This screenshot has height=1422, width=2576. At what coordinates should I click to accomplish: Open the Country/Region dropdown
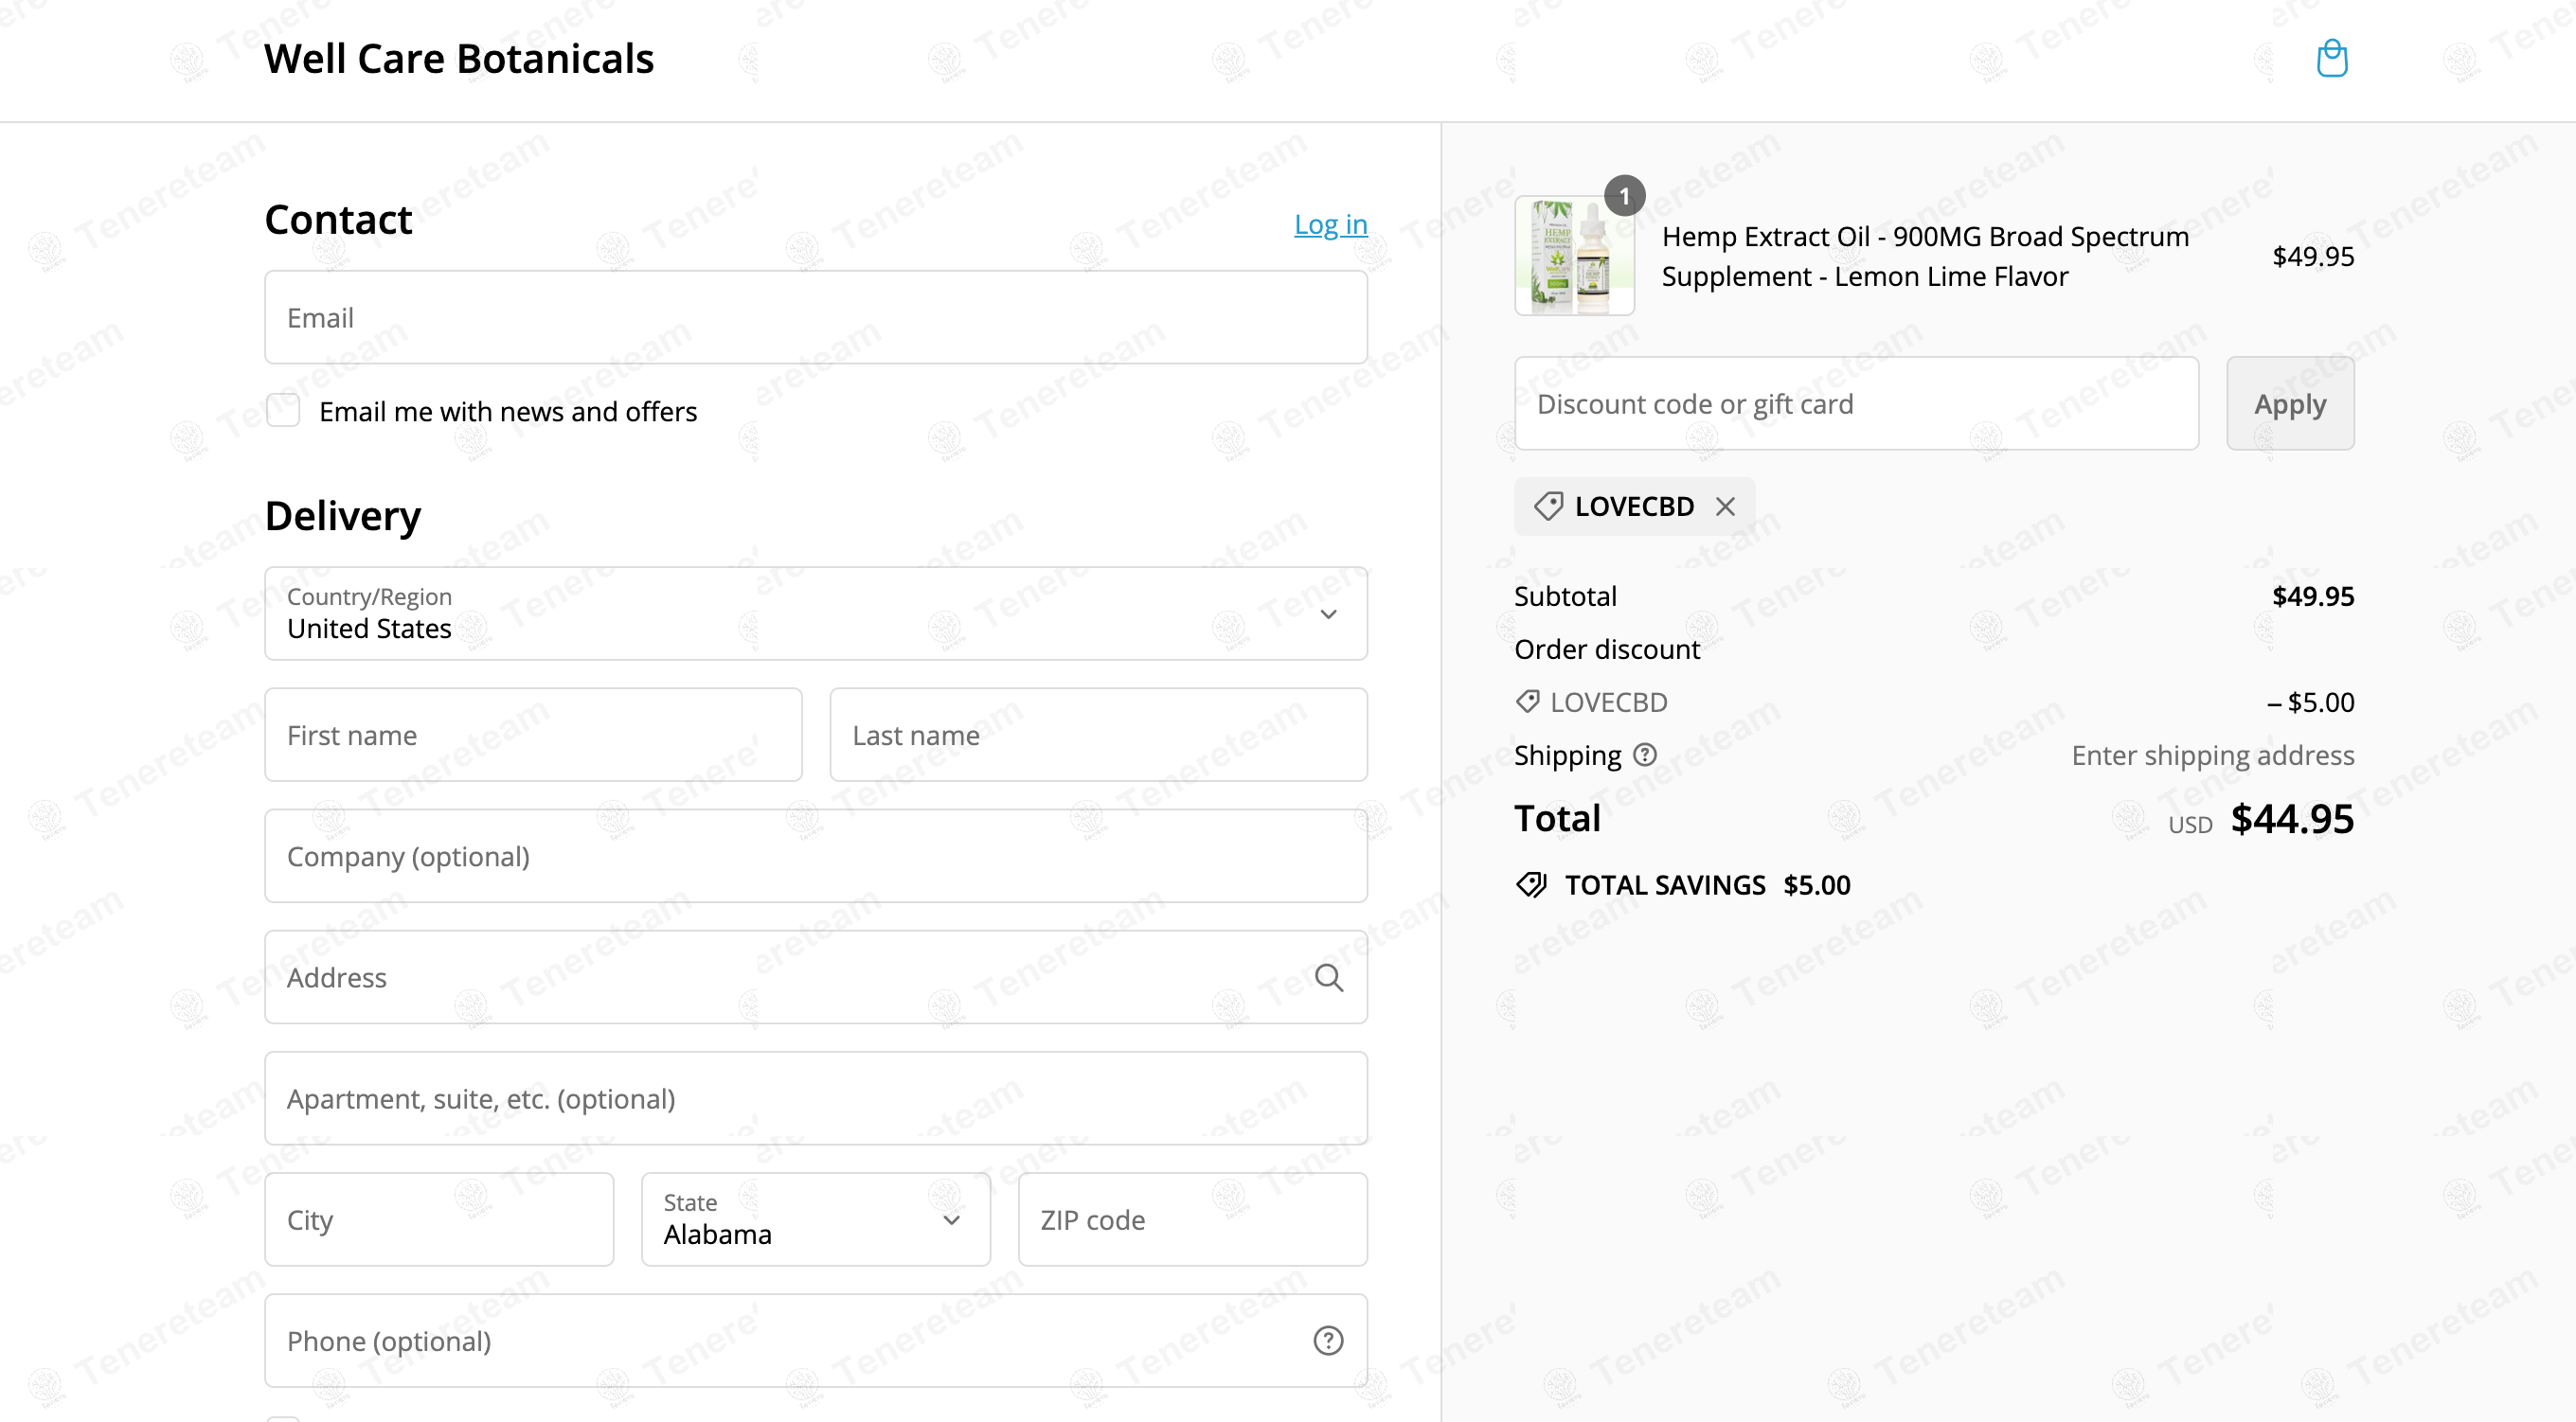pos(815,614)
